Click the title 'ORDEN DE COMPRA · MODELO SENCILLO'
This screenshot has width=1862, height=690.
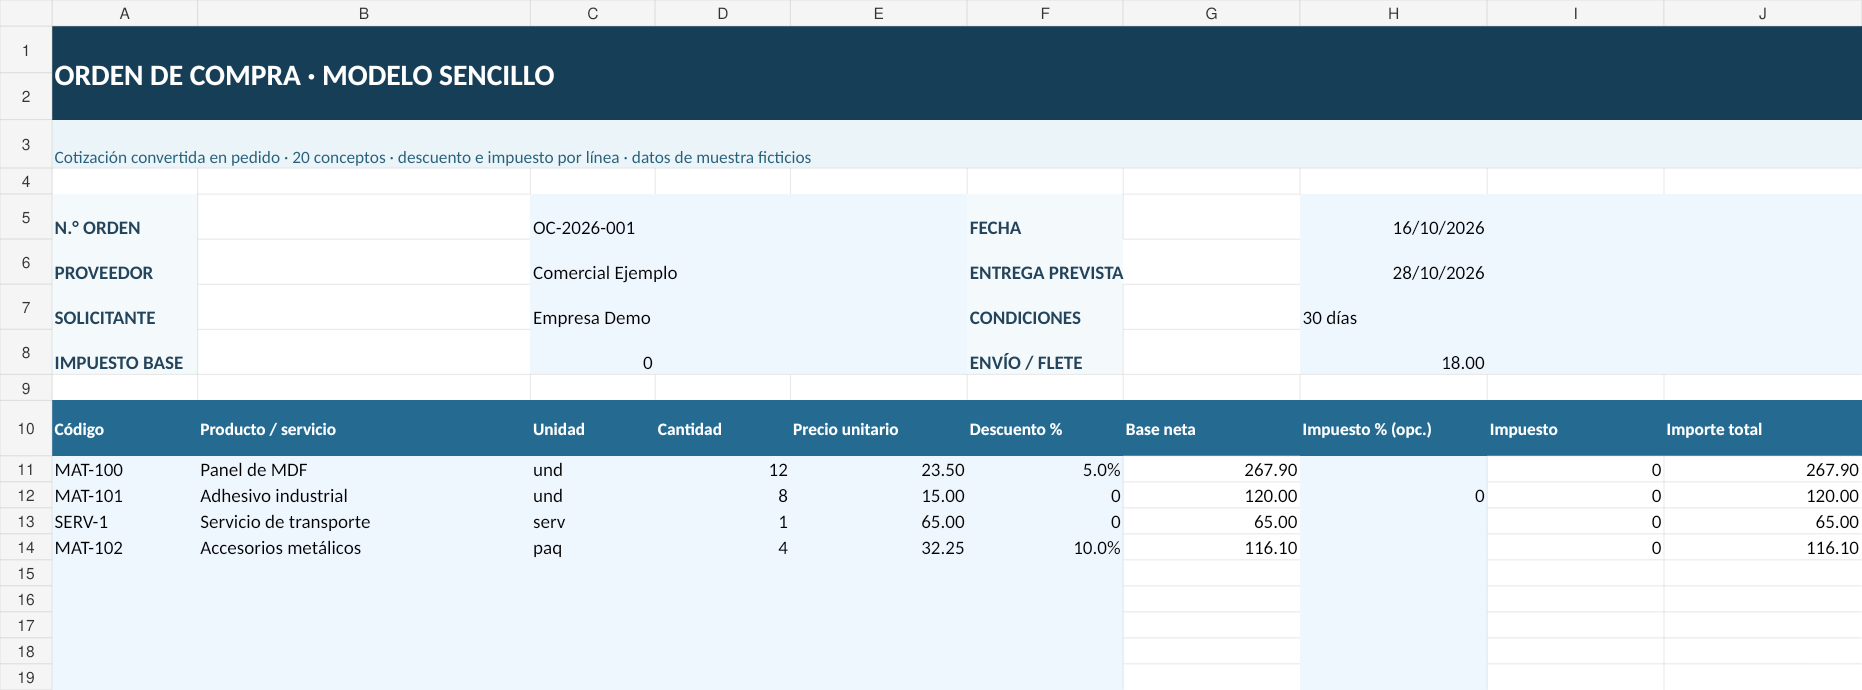pos(304,76)
